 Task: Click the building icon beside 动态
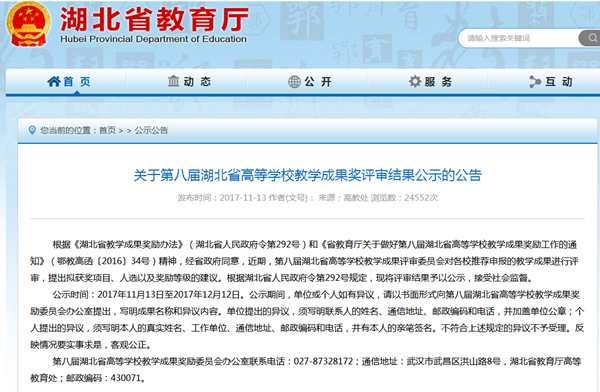click(x=173, y=81)
